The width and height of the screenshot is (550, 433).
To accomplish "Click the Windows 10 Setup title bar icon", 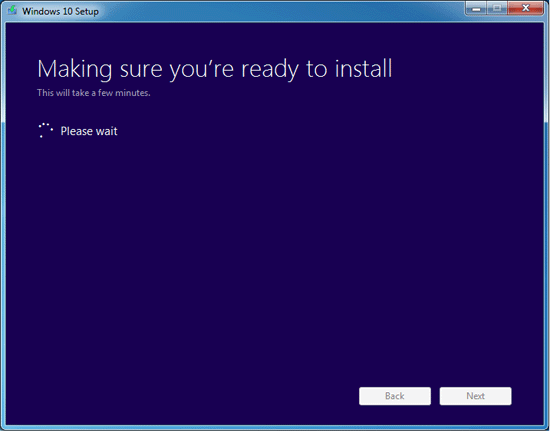I will [x=12, y=10].
